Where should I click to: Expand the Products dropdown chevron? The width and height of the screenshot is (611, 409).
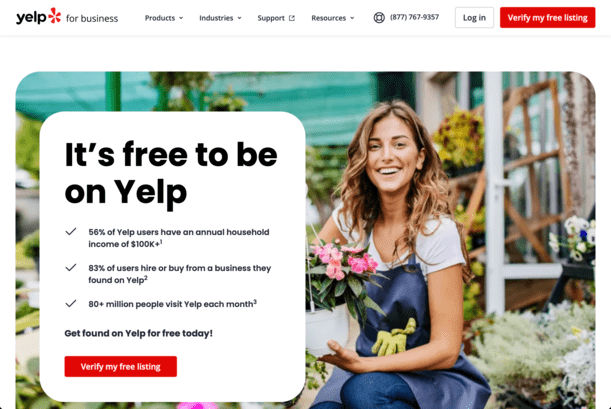pos(181,18)
